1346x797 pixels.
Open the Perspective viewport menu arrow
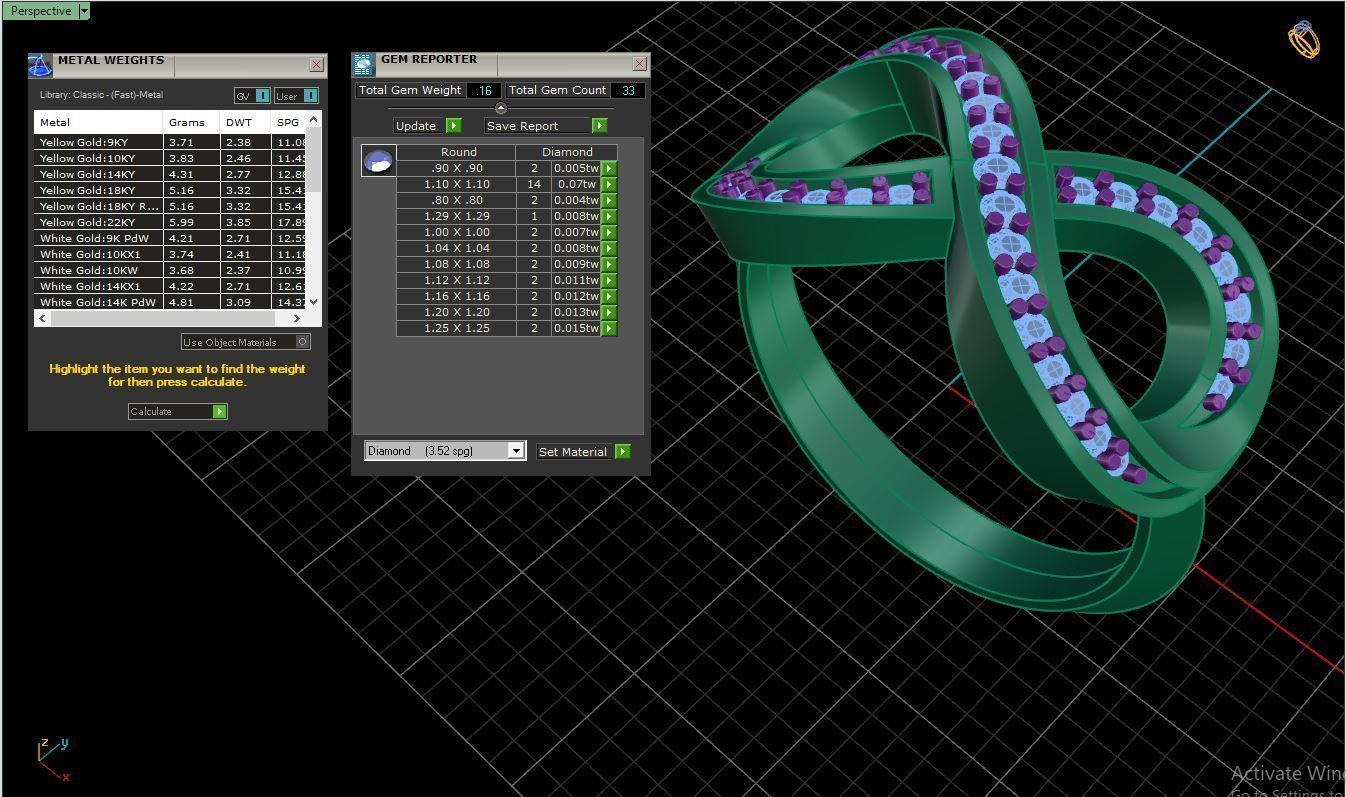pyautogui.click(x=84, y=11)
